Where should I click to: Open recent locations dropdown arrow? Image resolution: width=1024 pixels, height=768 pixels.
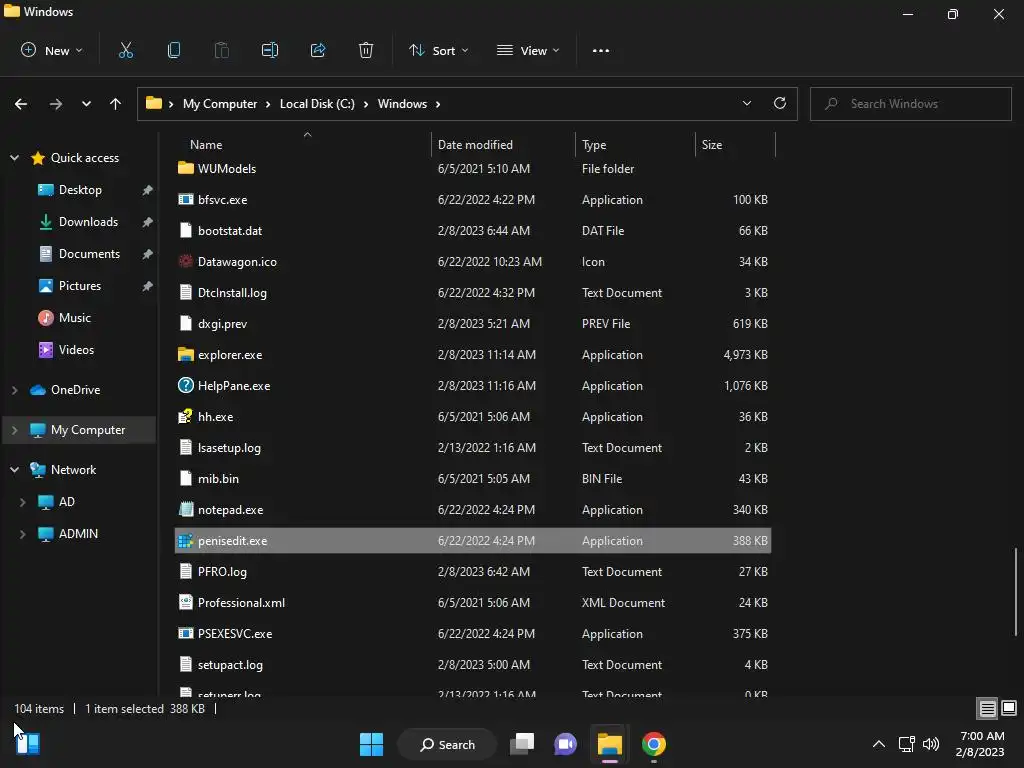click(86, 104)
